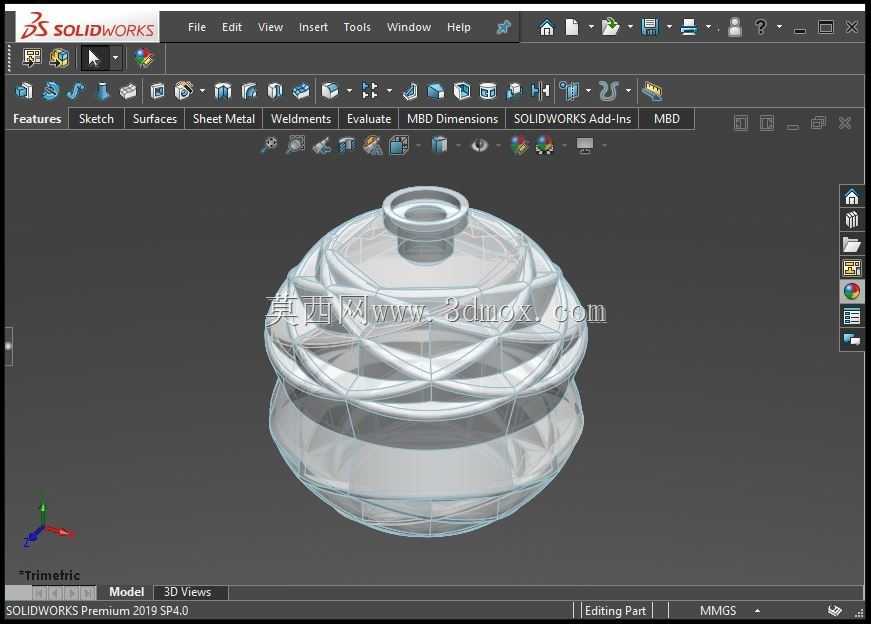Image resolution: width=871 pixels, height=624 pixels.
Task: Choose the Mirror feature icon
Action: pos(540,91)
